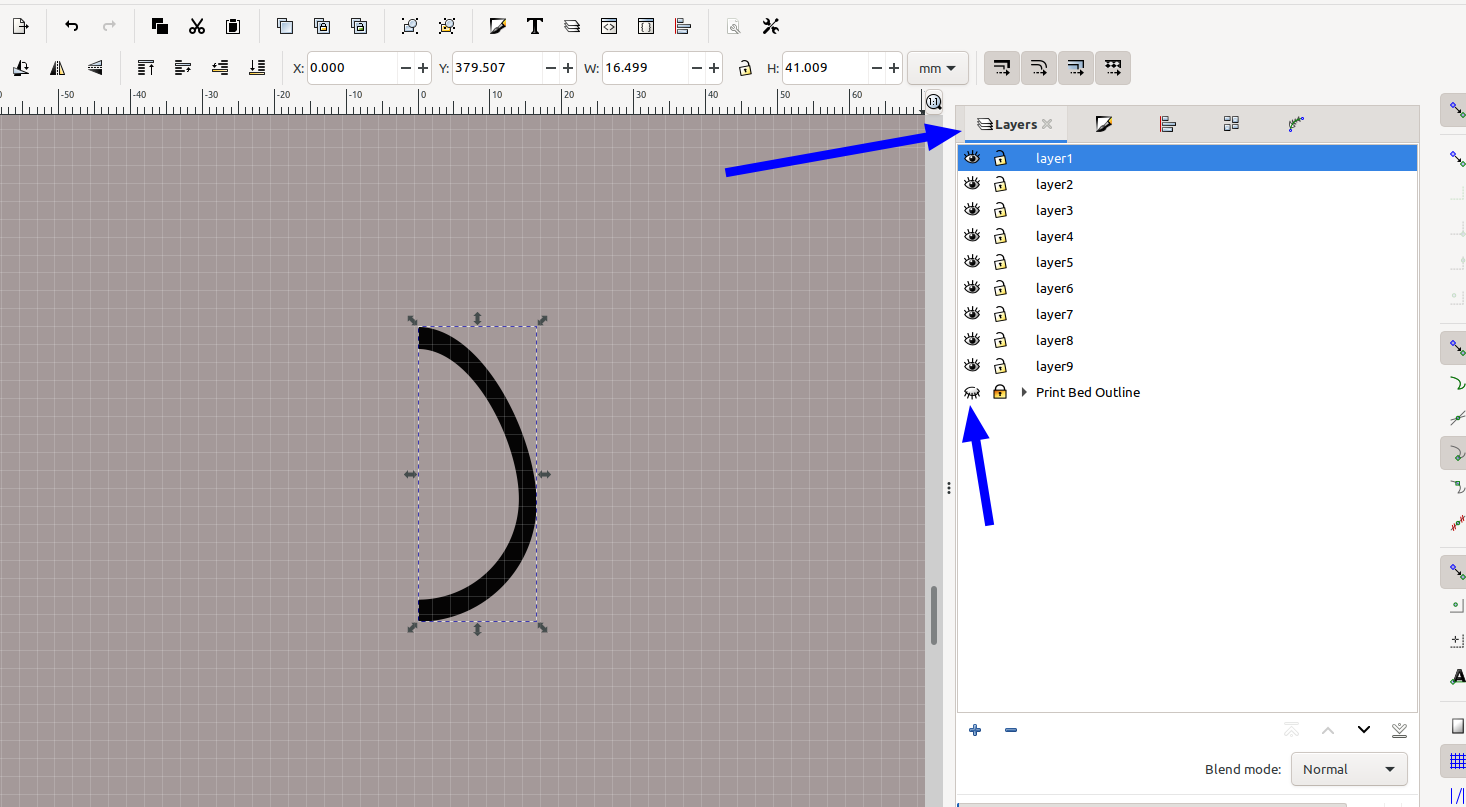Viewport: 1466px width, 807px height.
Task: Switch to the Align and Distribute panel tab
Action: [x=1167, y=124]
